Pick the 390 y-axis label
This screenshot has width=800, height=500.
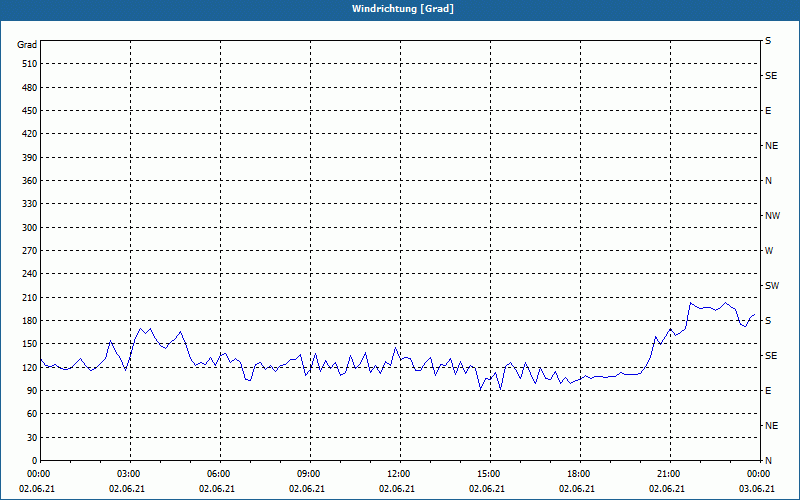click(30, 158)
